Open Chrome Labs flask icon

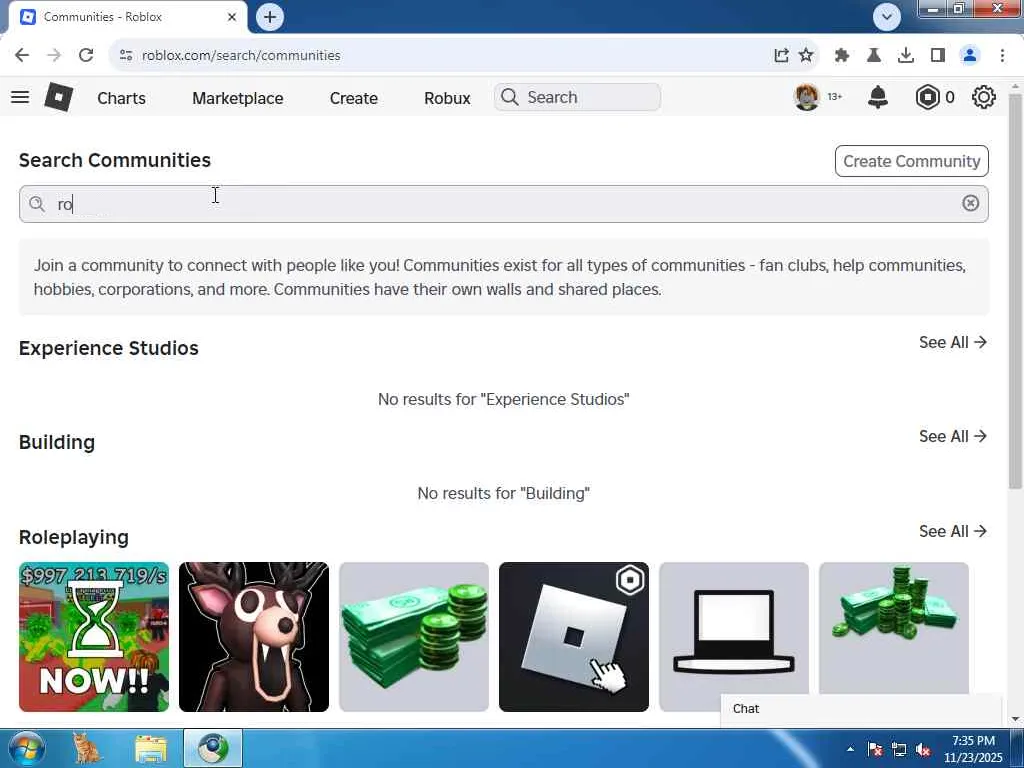pyautogui.click(x=874, y=56)
